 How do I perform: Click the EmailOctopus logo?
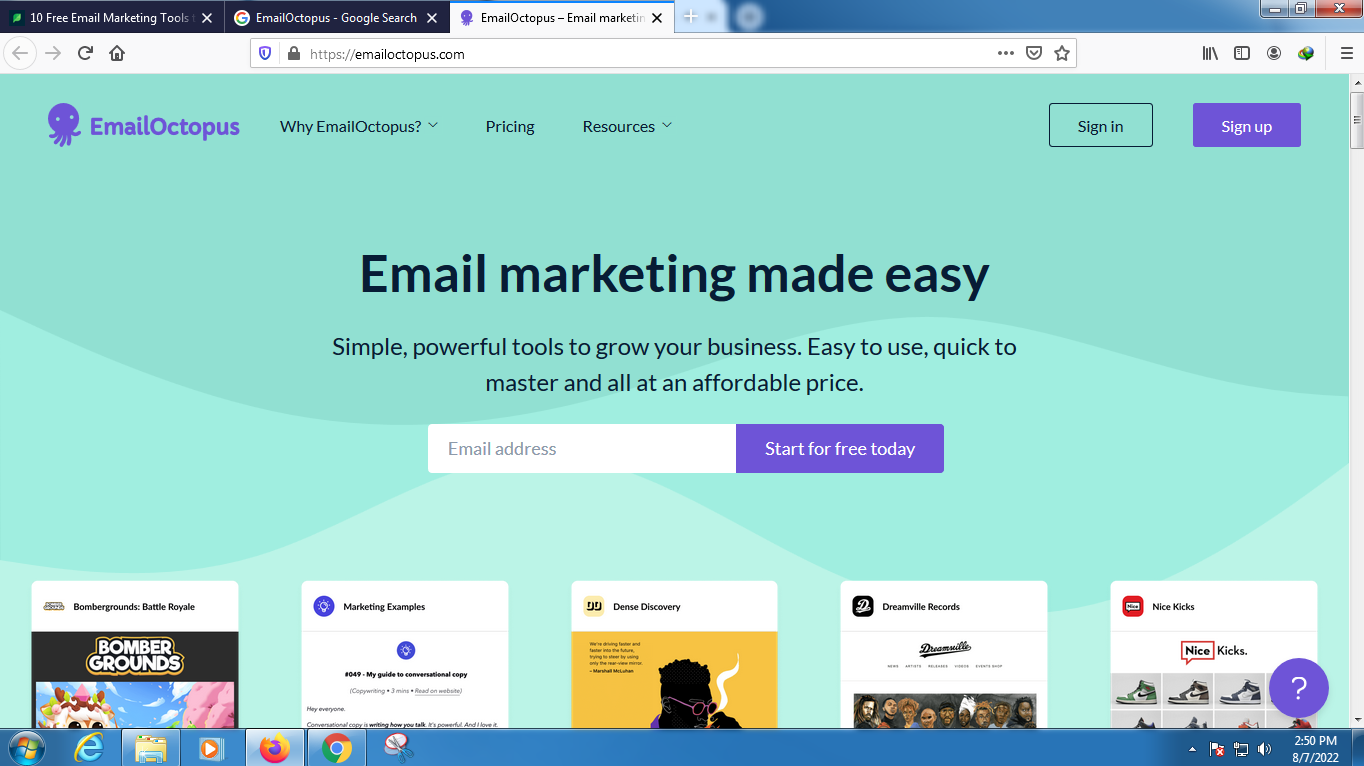click(x=144, y=126)
